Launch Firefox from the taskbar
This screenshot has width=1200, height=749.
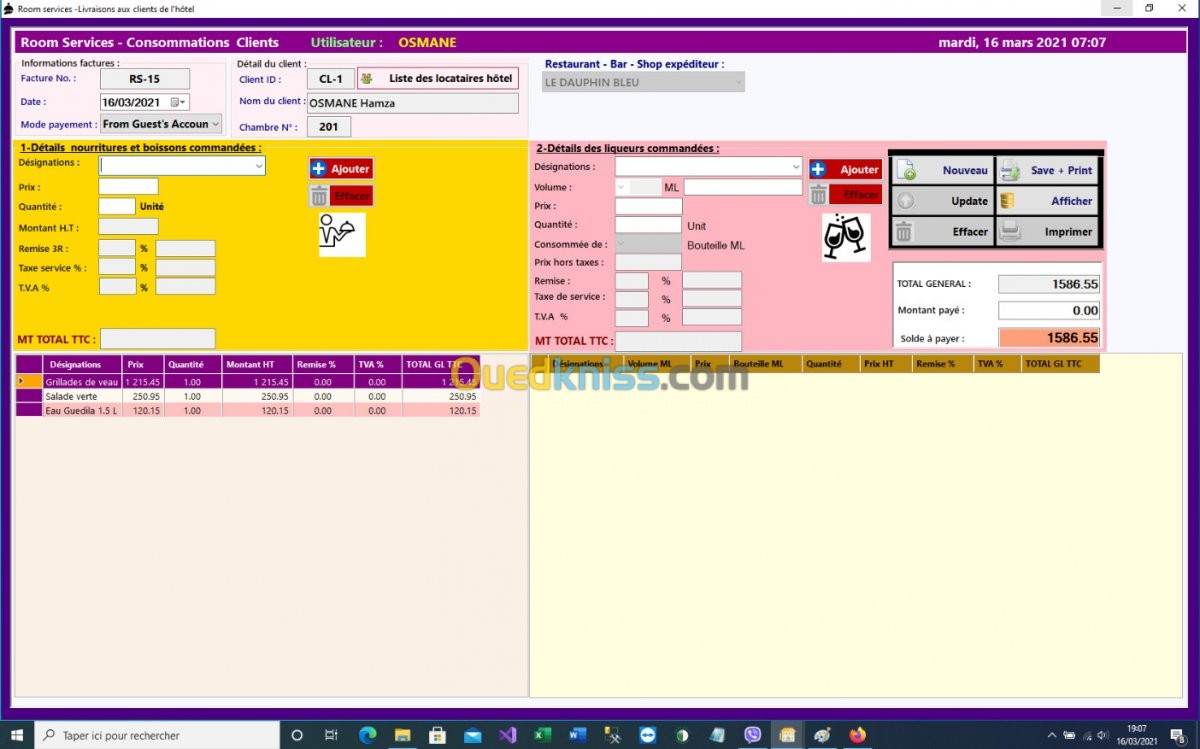(857, 735)
